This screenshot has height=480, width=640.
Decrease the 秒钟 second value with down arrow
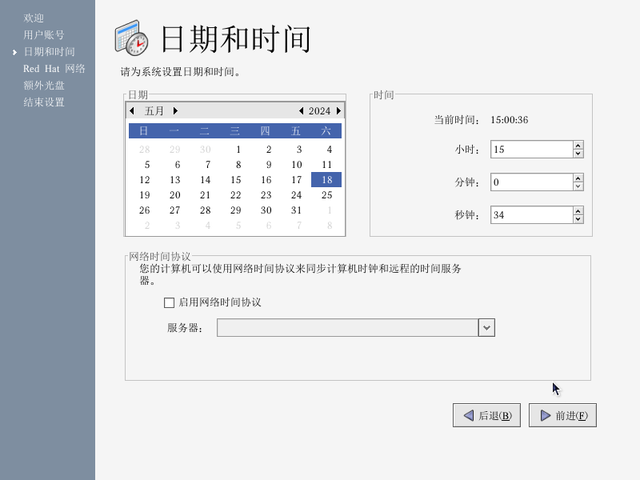(x=578, y=219)
